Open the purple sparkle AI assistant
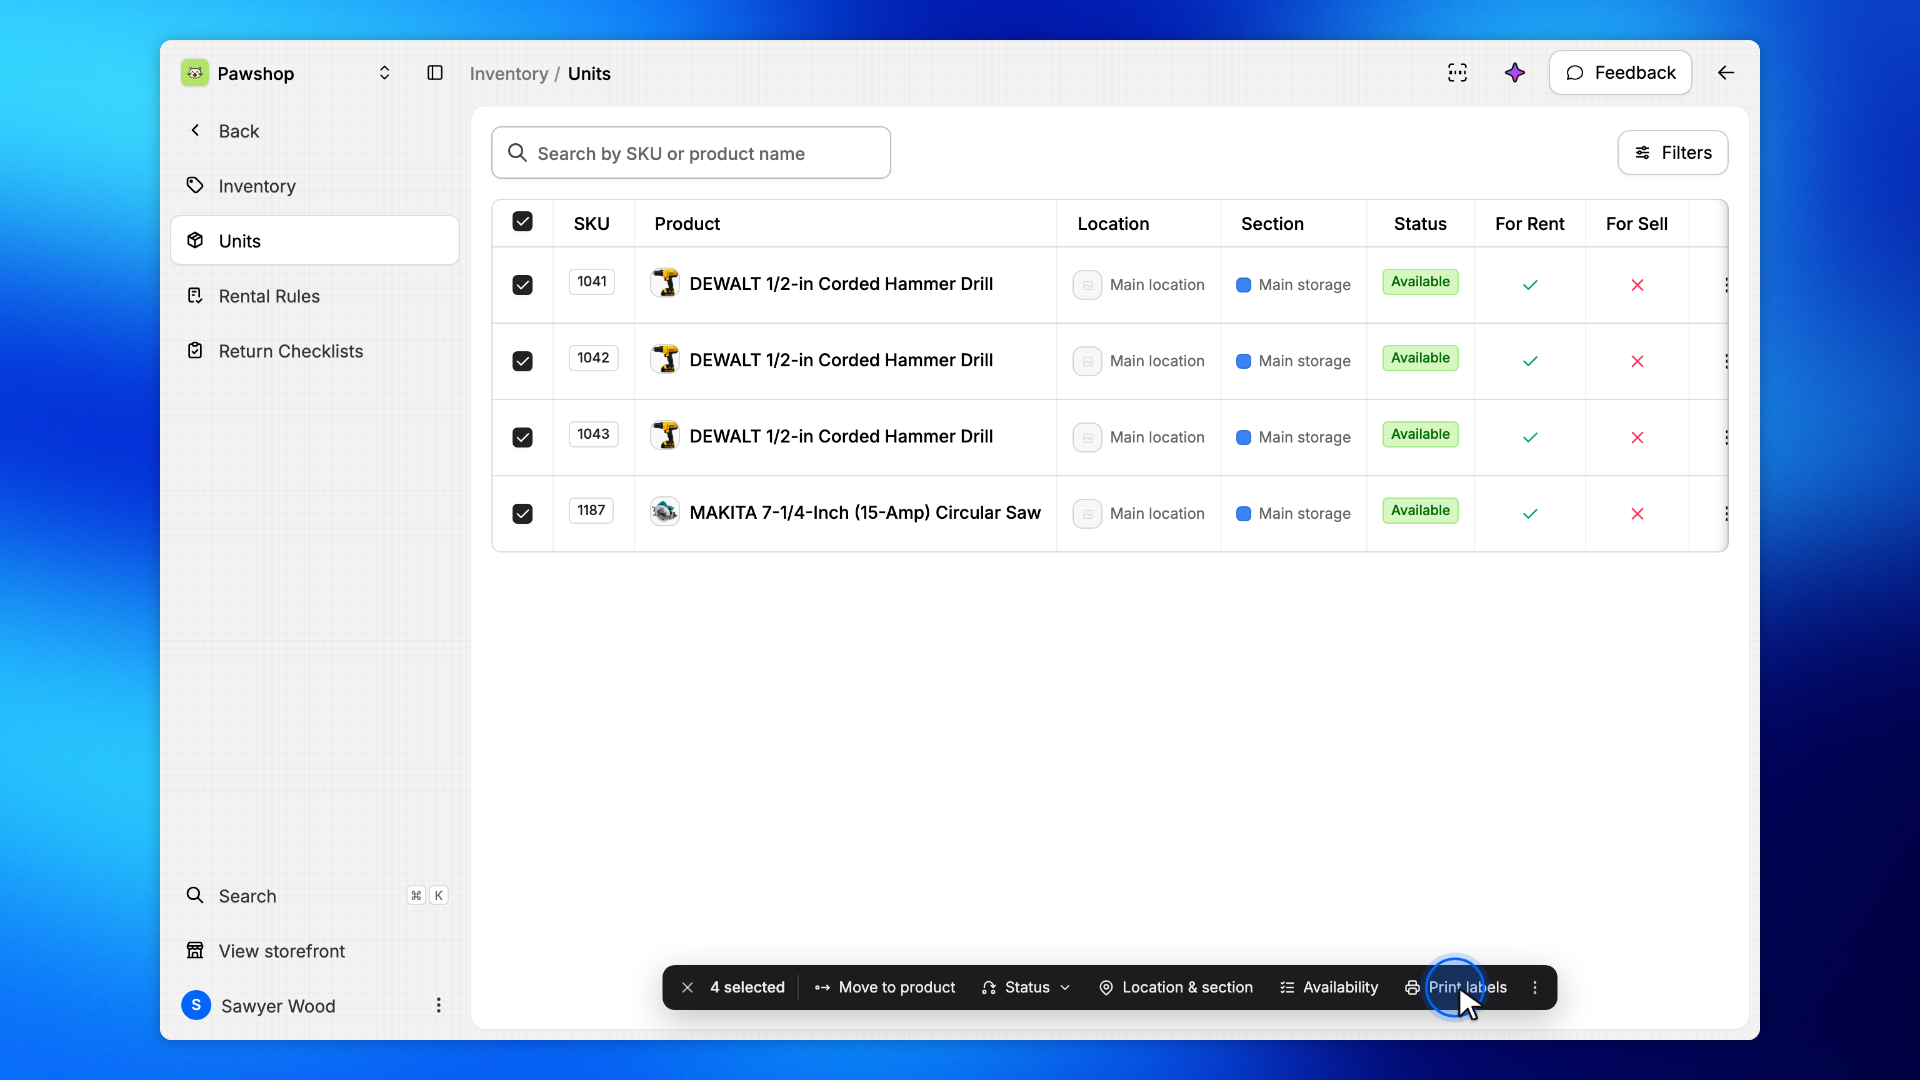 tap(1515, 73)
